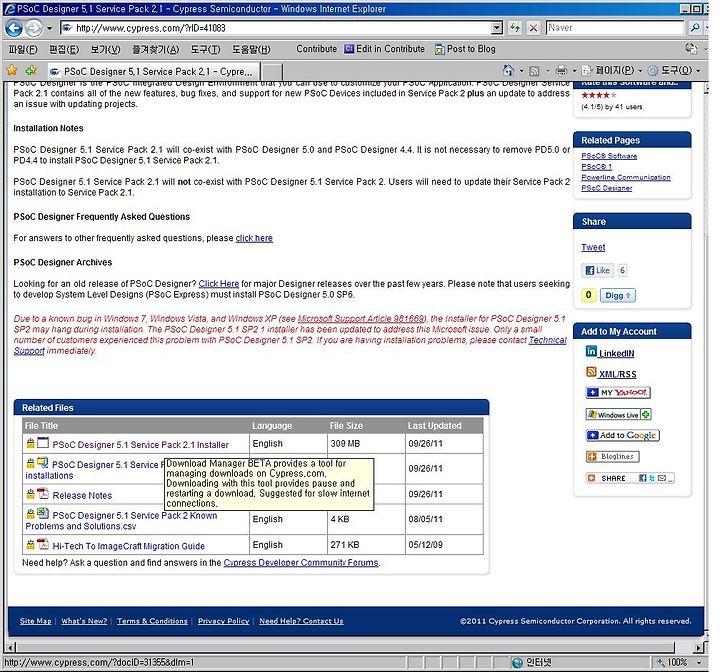The image size is (720, 672).
Task: Click the Add to Favorites star-plus icon
Action: click(x=31, y=70)
